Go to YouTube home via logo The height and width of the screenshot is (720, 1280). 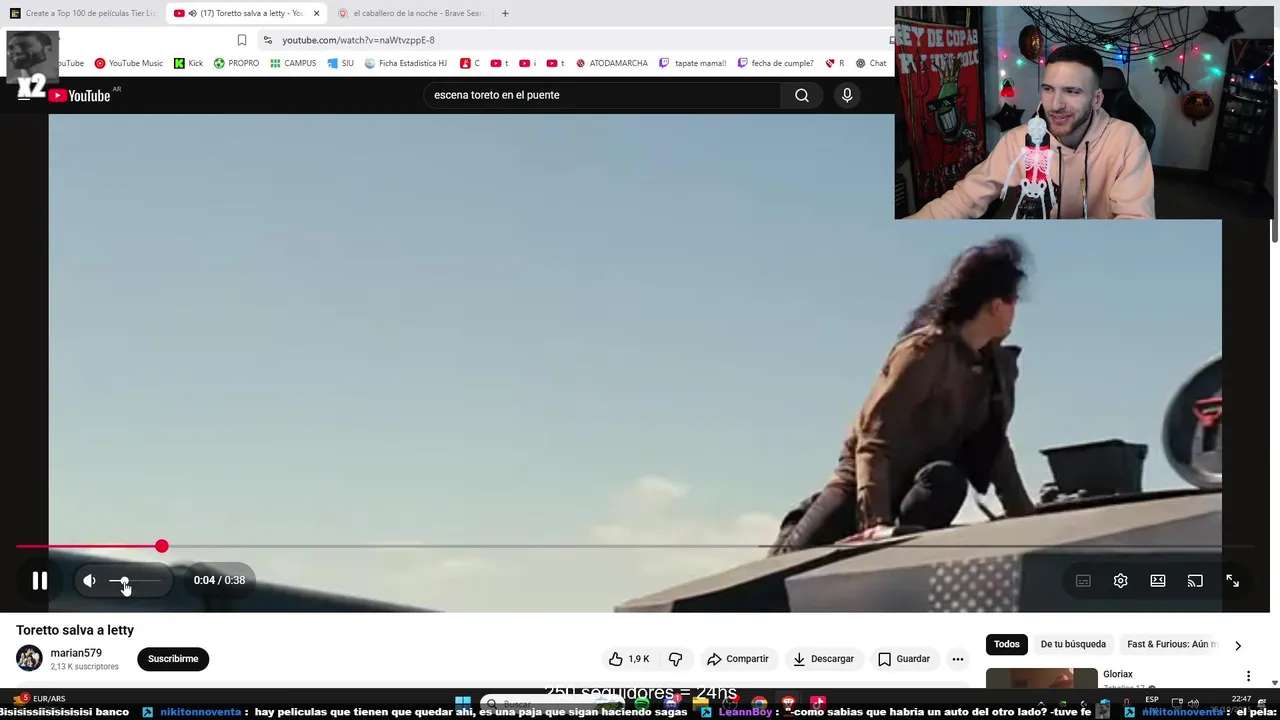pyautogui.click(x=80, y=95)
